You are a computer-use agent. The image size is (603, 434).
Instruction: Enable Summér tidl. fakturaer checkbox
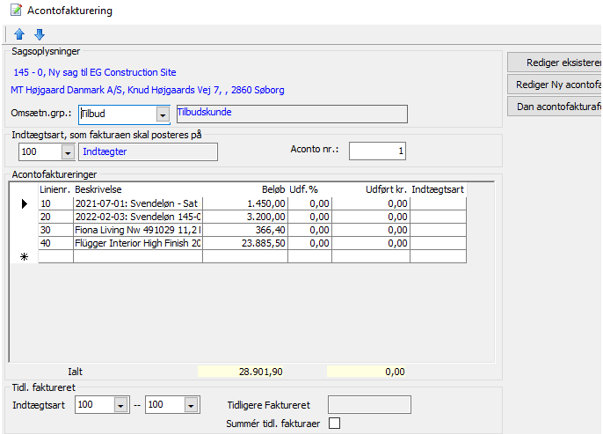pos(334,423)
